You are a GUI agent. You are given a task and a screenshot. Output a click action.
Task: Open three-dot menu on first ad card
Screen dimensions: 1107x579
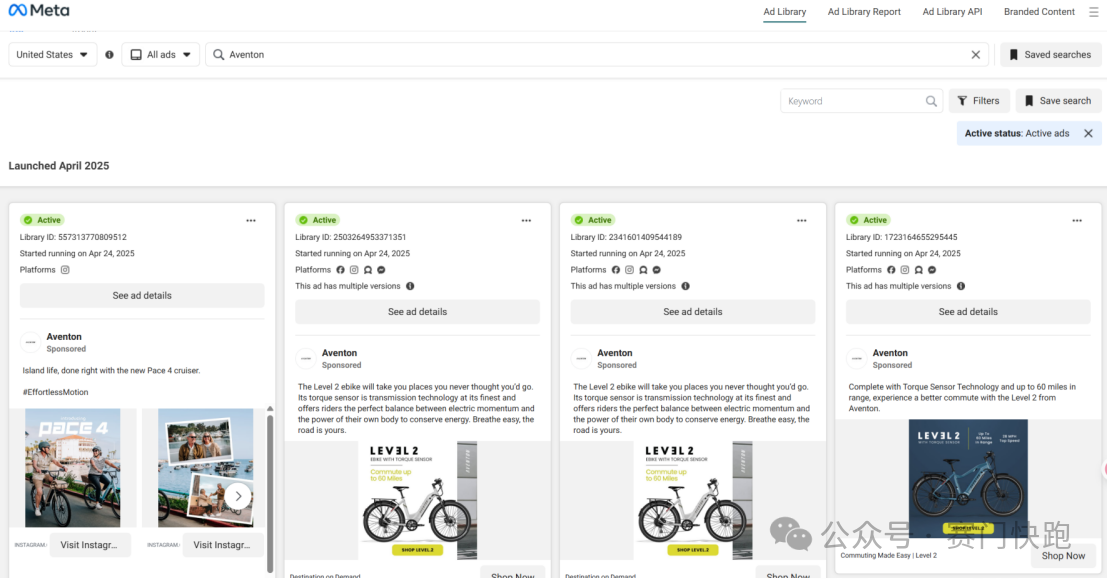tap(251, 220)
